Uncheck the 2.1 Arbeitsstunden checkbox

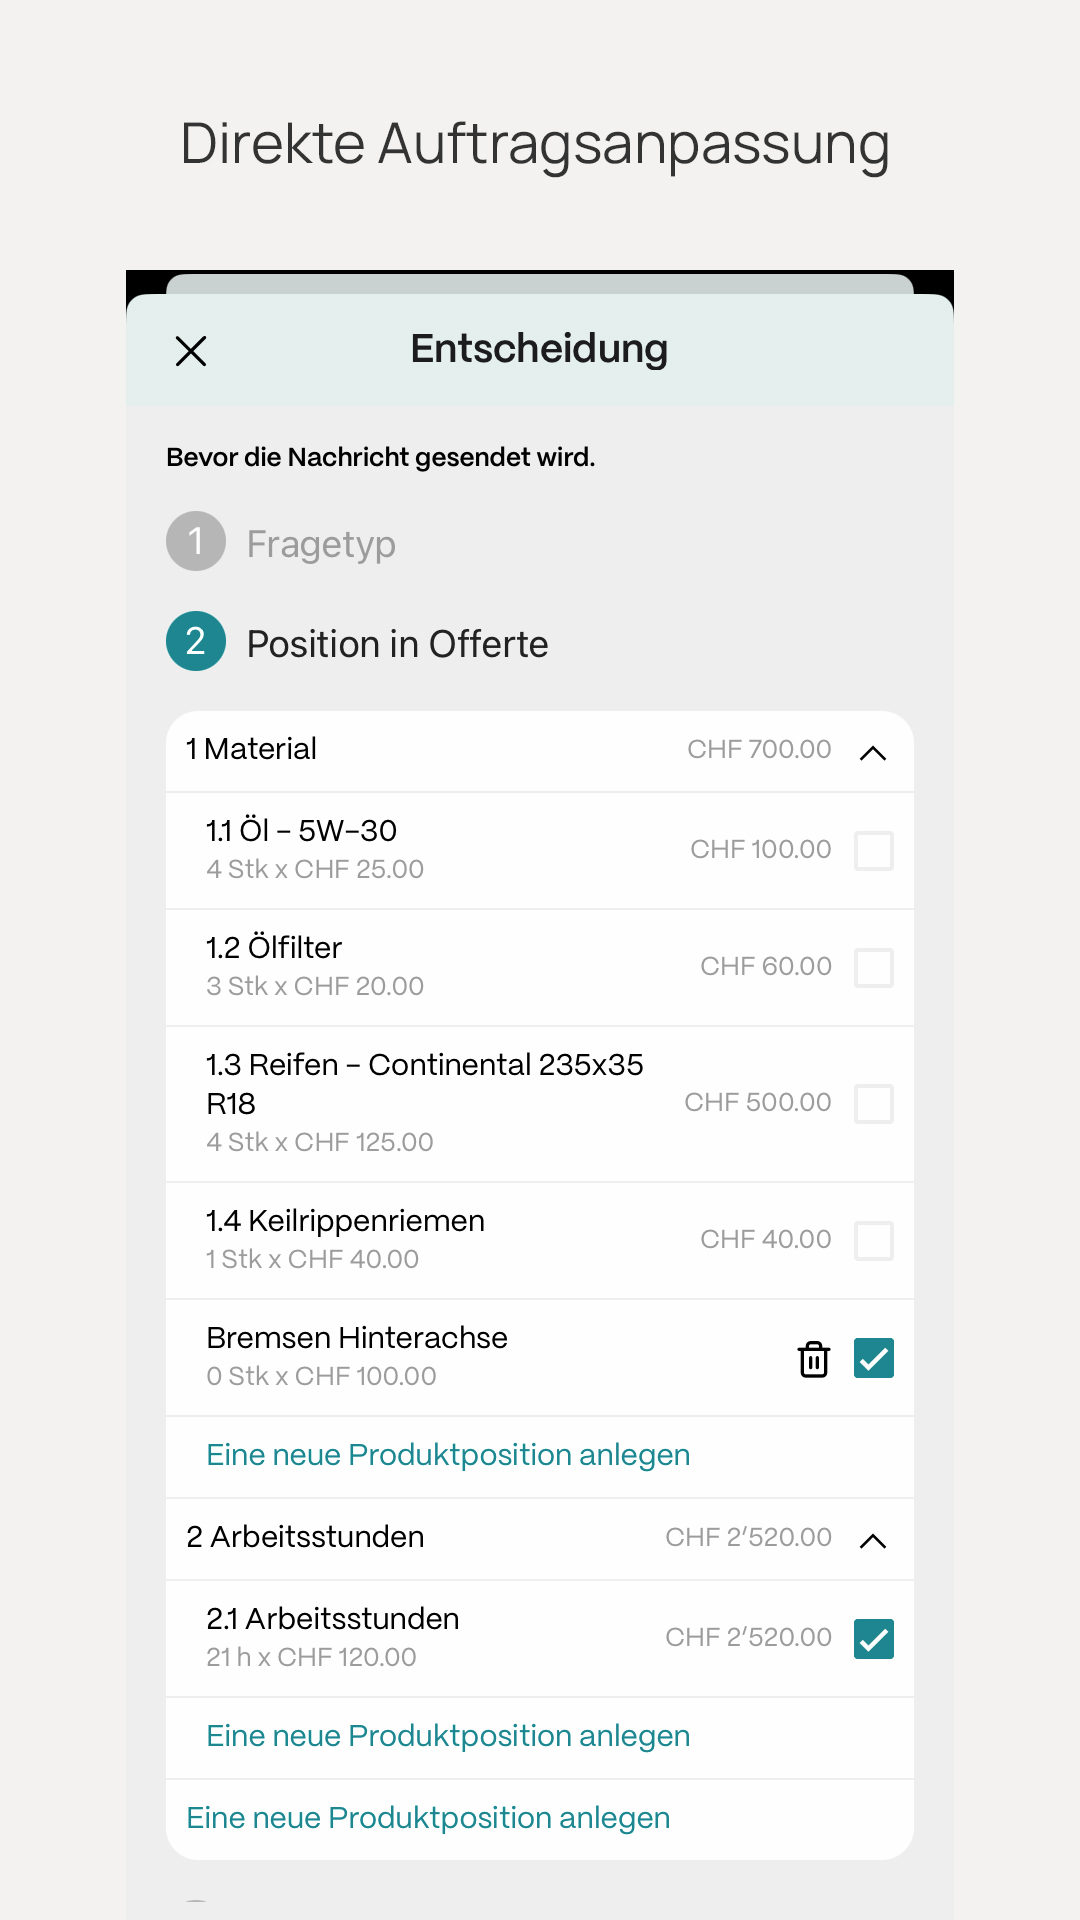tap(873, 1639)
